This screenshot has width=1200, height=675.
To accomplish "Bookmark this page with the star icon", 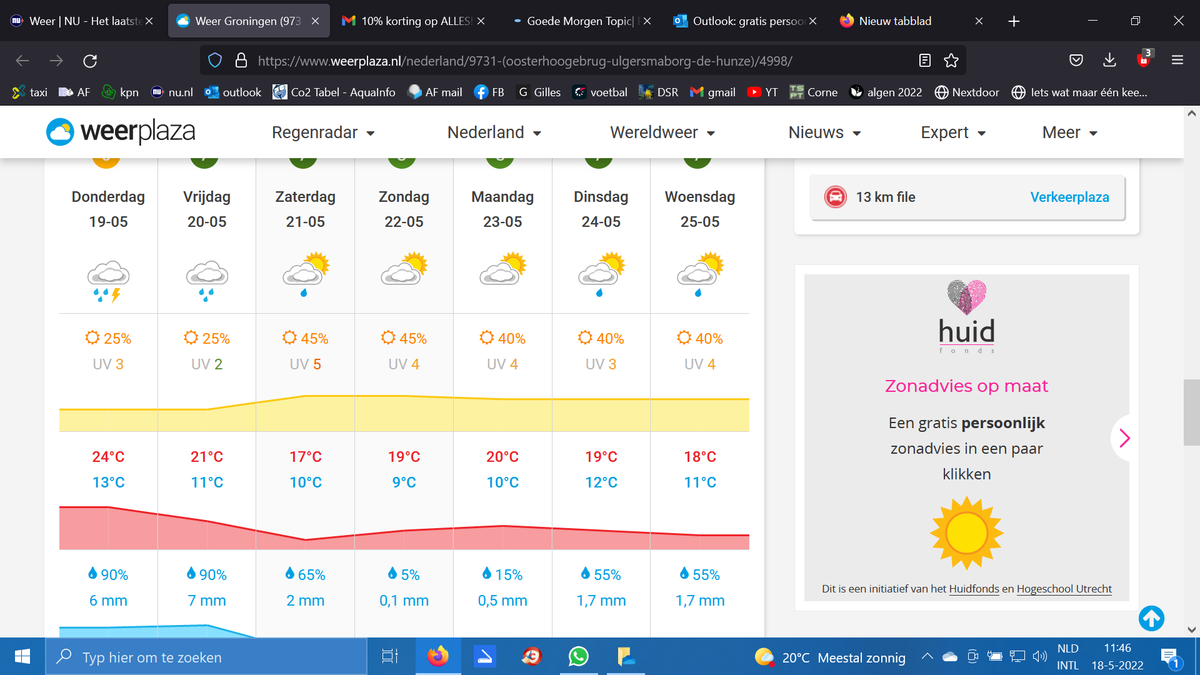I will (951, 61).
